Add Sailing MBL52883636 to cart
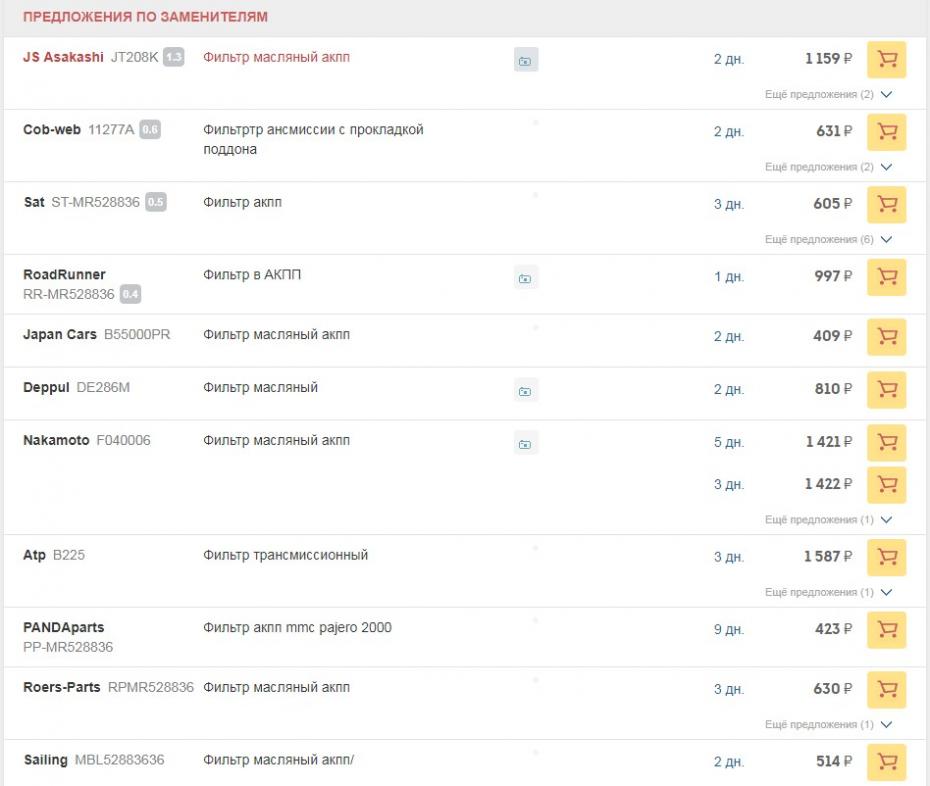The height and width of the screenshot is (786, 930). tap(886, 762)
